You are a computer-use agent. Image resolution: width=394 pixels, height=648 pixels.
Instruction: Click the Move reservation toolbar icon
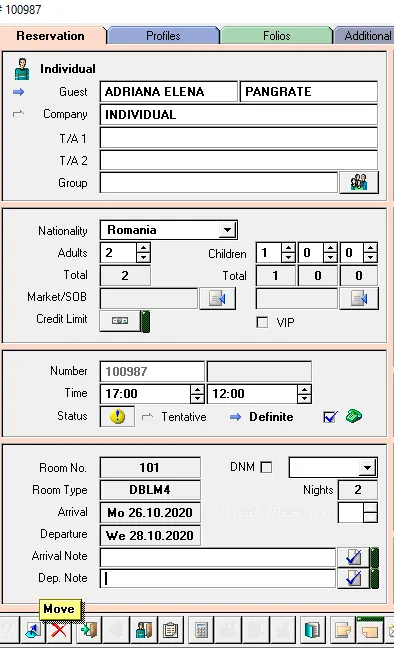pyautogui.click(x=32, y=630)
